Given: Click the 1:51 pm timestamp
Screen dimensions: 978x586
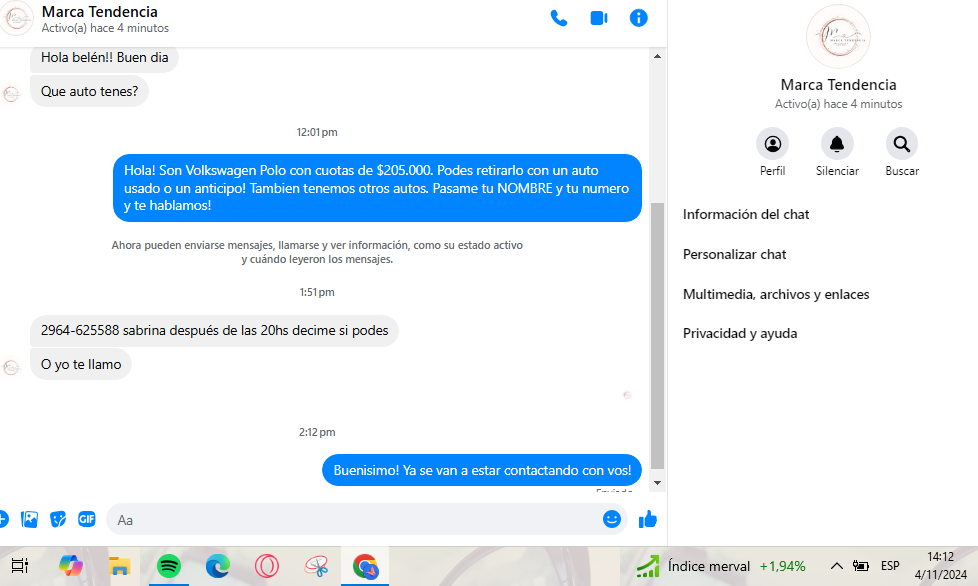Looking at the screenshot, I should 317,292.
